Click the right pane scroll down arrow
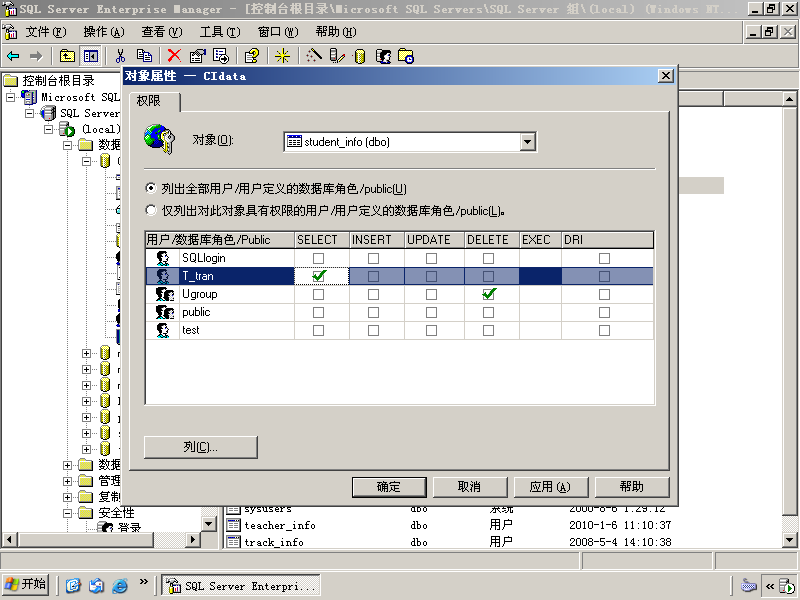This screenshot has height=600, width=800. point(789,540)
